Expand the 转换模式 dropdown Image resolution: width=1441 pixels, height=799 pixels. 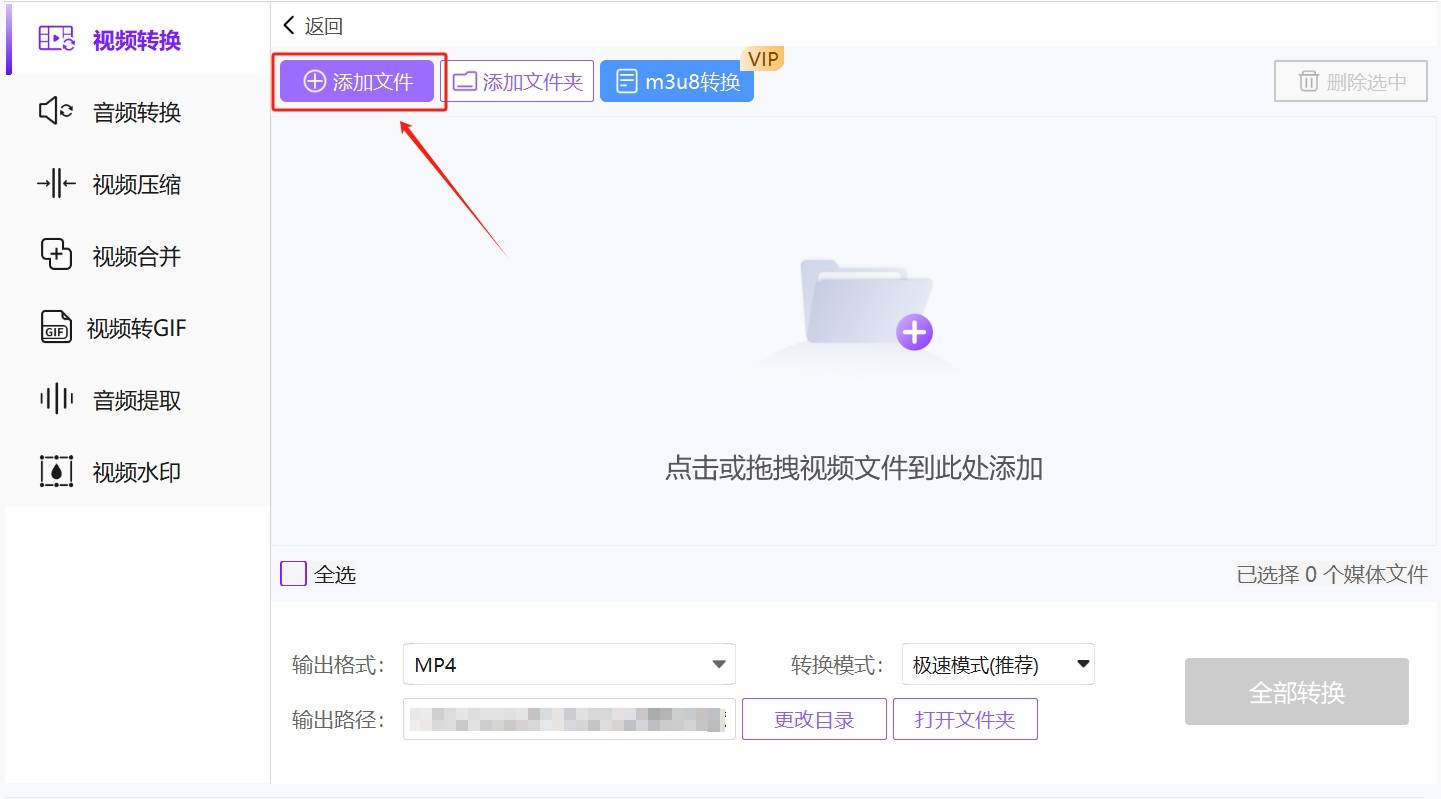click(997, 665)
